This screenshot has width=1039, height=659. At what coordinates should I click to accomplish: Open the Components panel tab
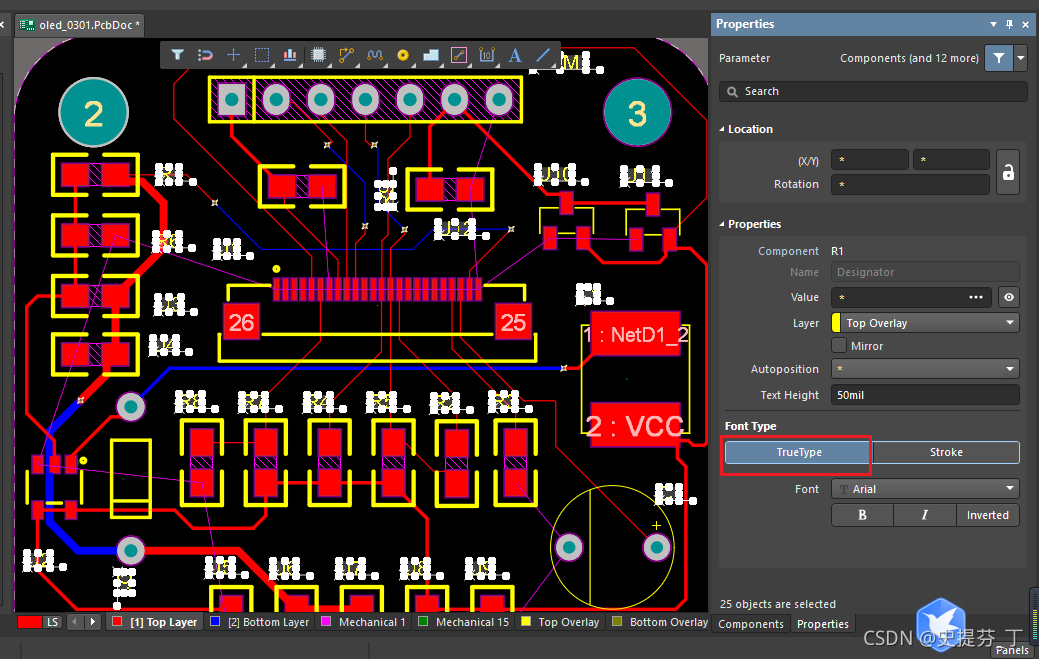751,624
